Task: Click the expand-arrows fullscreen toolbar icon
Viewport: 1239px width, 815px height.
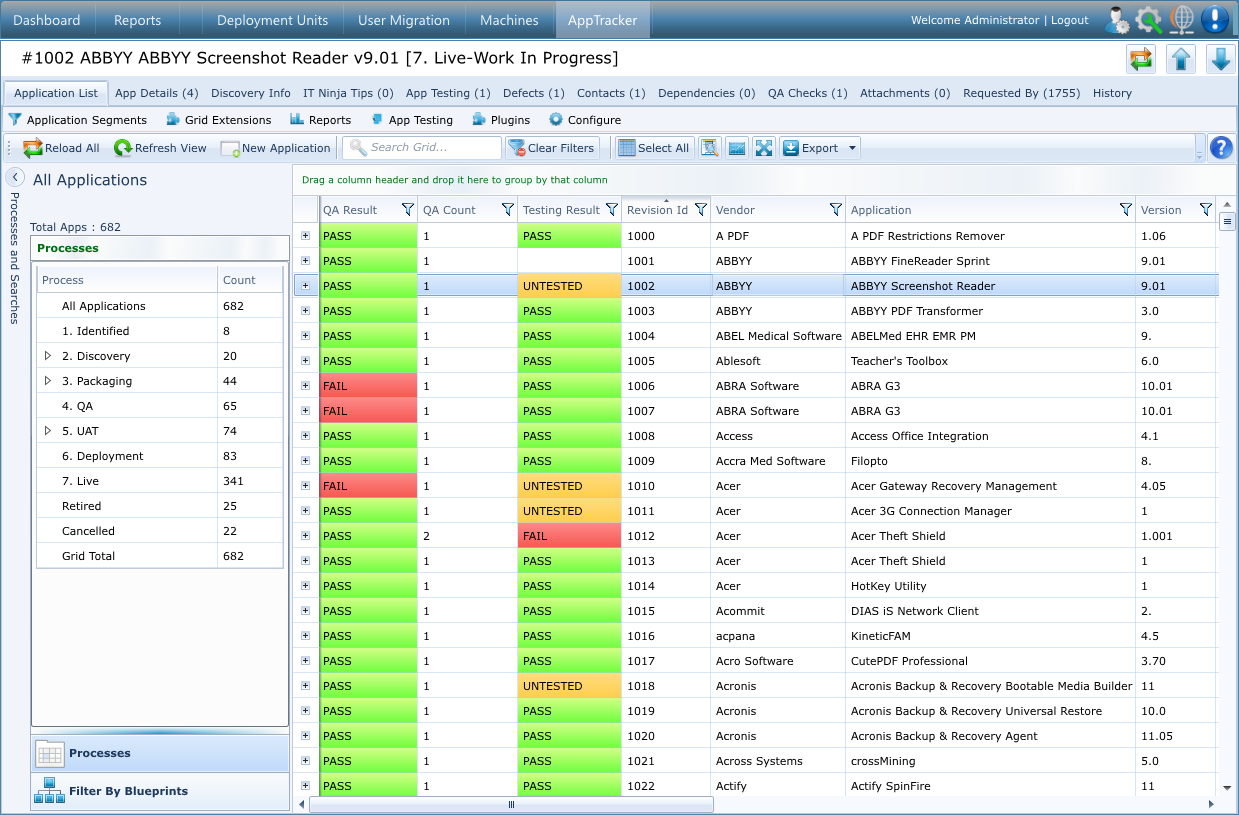Action: point(764,148)
